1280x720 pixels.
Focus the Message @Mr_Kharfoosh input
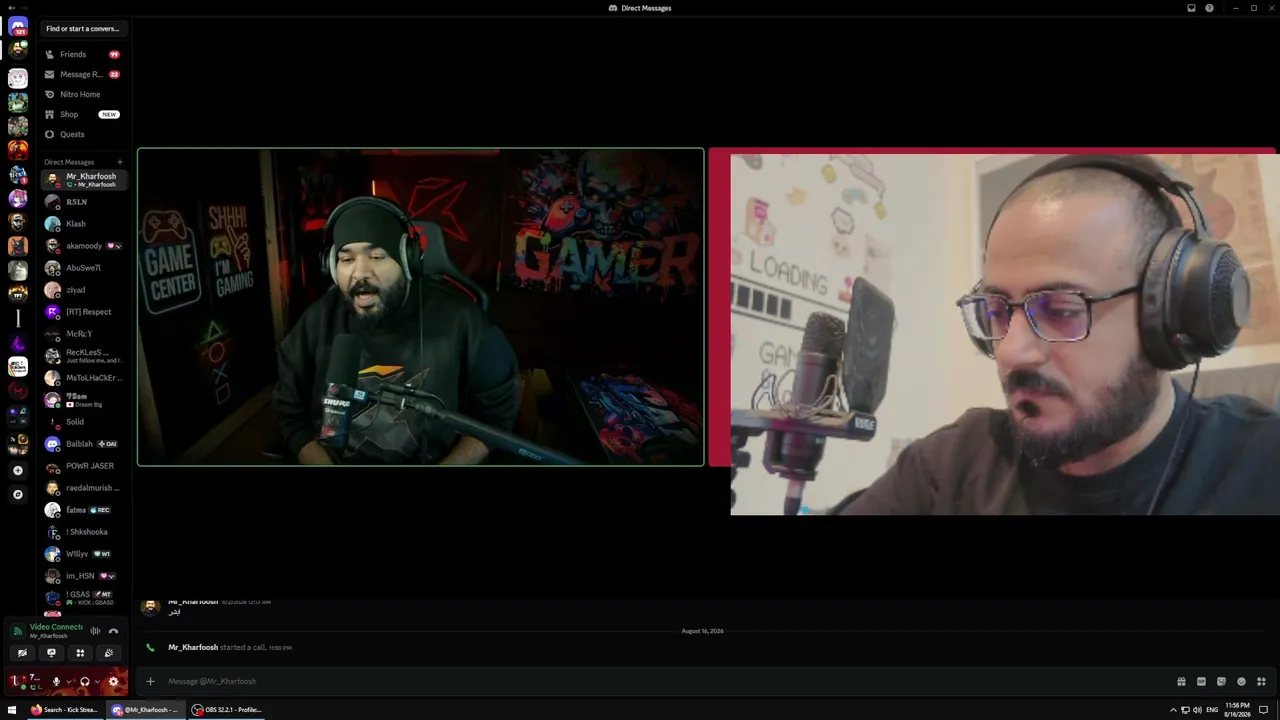tap(660, 681)
